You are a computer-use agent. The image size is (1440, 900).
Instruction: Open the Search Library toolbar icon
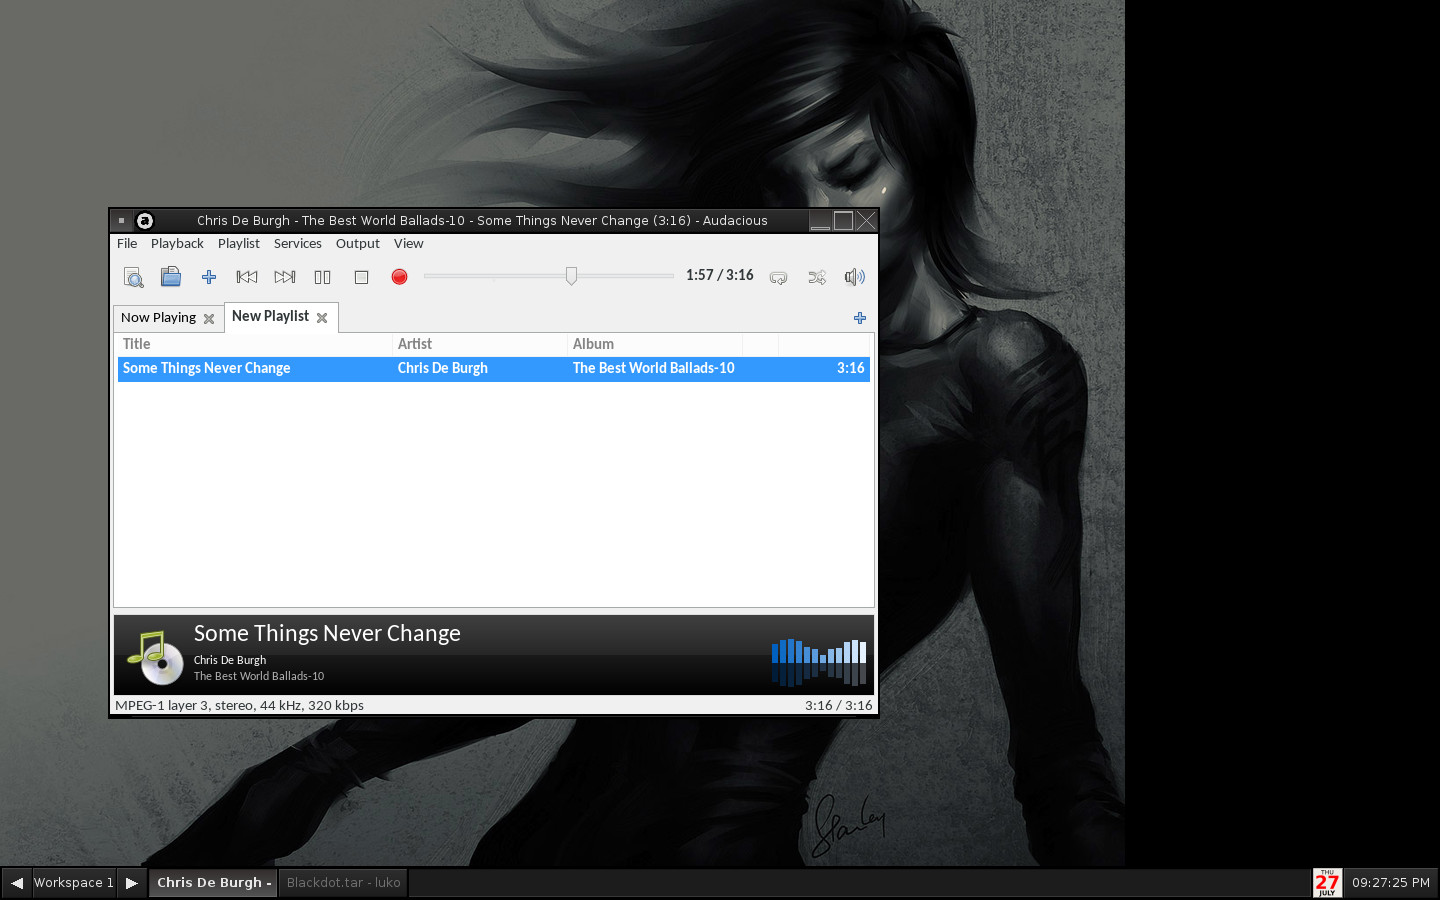[133, 277]
